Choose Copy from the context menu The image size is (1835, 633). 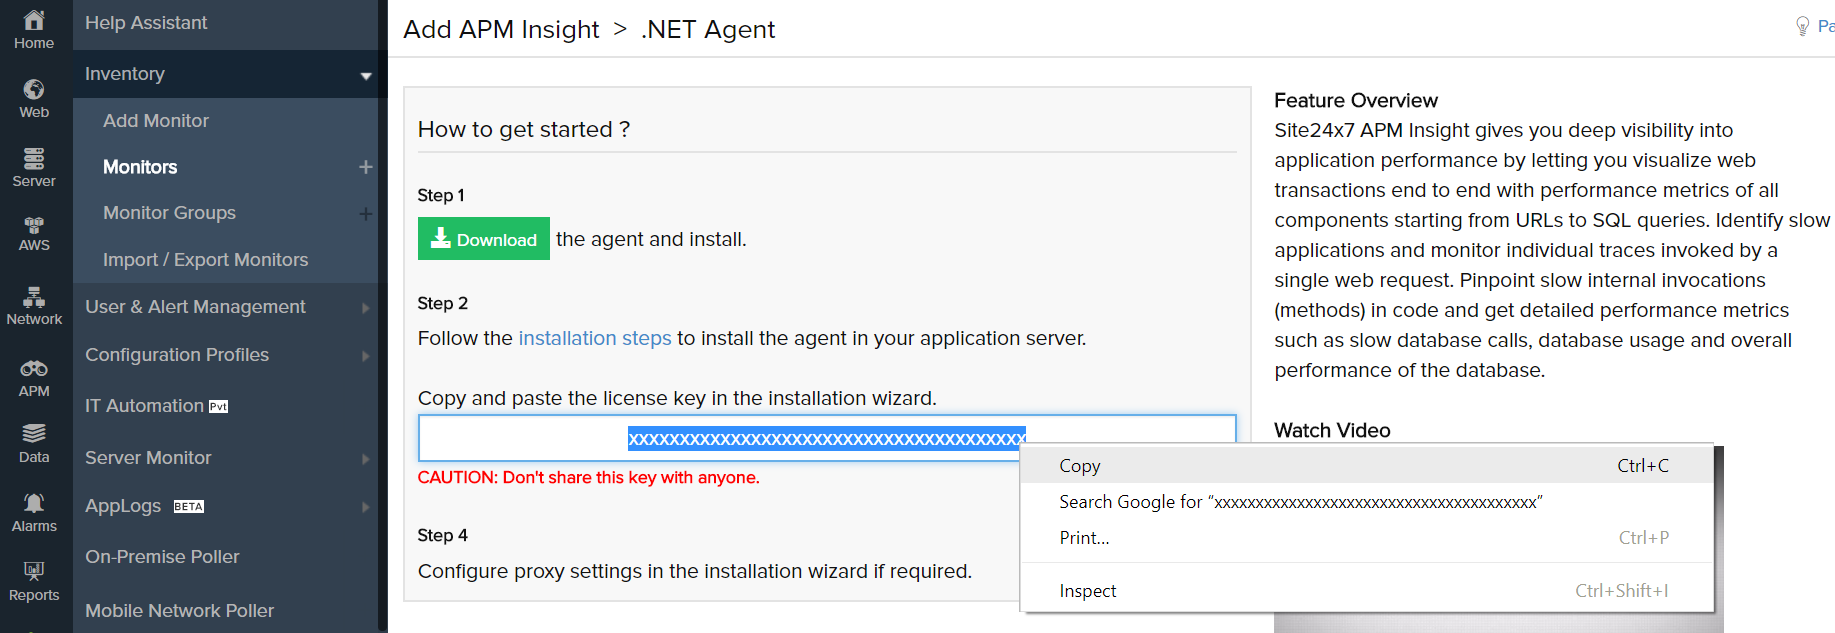pyautogui.click(x=1080, y=466)
